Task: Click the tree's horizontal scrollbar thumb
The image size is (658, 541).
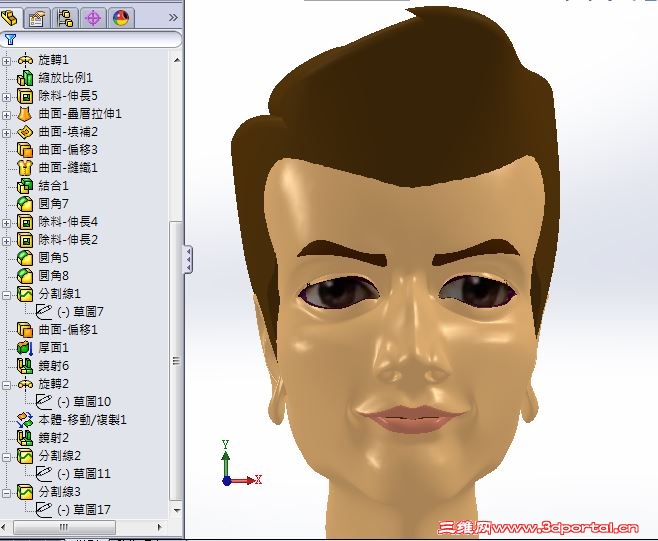Action: pyautogui.click(x=64, y=527)
